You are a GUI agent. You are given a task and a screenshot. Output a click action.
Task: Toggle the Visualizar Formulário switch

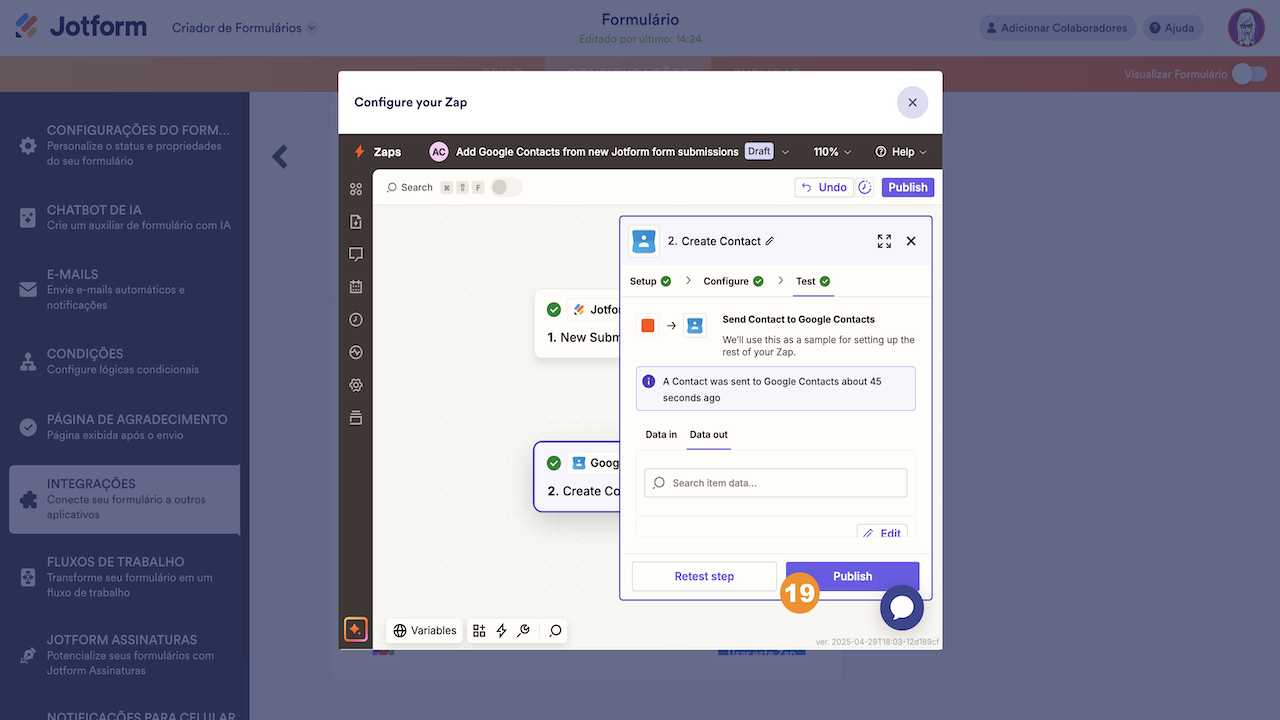1249,74
